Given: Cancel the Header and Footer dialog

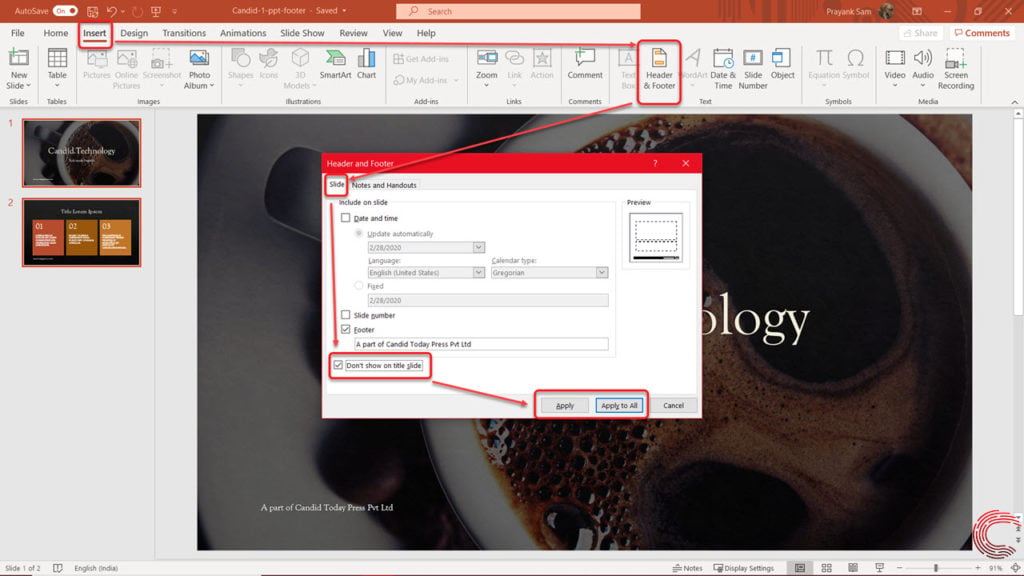Looking at the screenshot, I should tap(673, 406).
